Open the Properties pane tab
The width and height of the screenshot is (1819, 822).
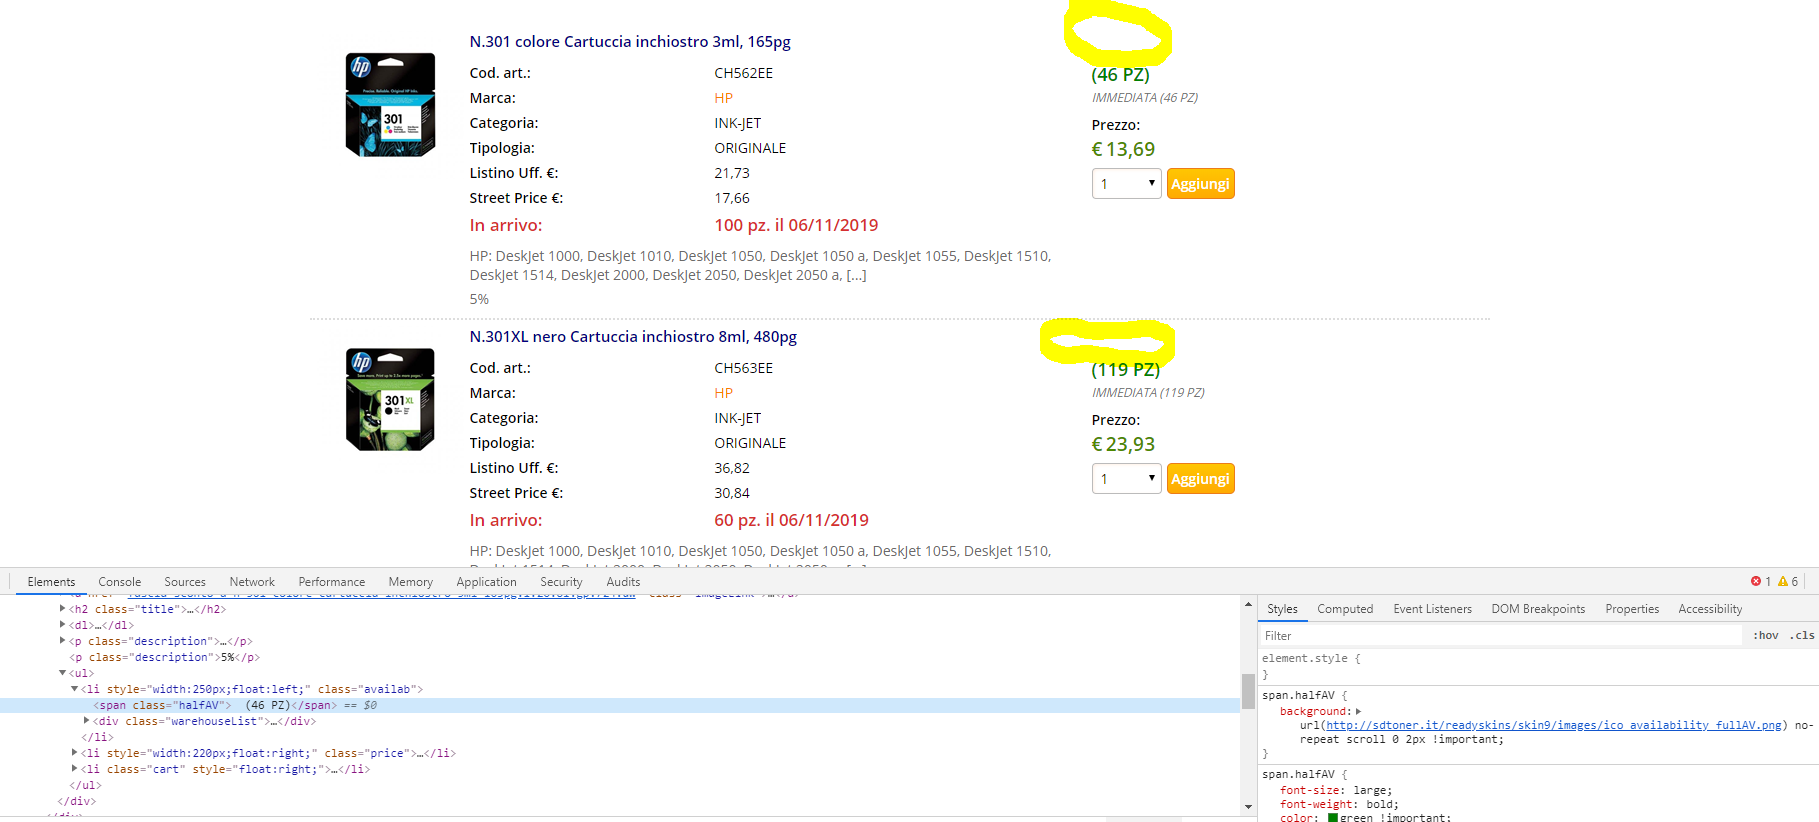coord(1632,609)
